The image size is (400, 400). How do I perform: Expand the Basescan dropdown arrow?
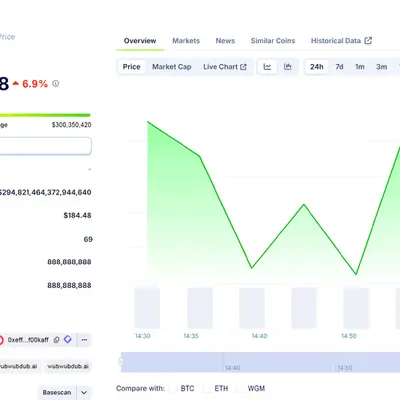pyautogui.click(x=84, y=393)
